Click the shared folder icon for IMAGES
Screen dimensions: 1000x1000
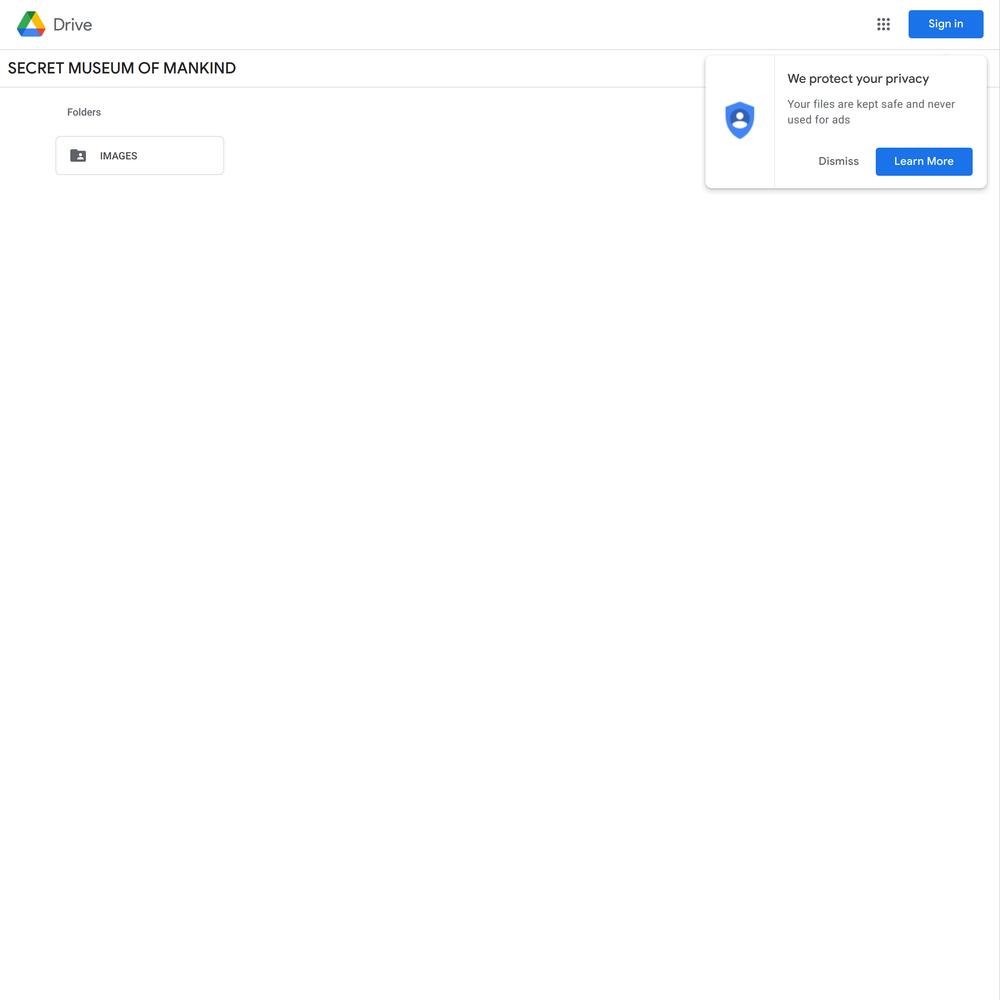coord(78,156)
